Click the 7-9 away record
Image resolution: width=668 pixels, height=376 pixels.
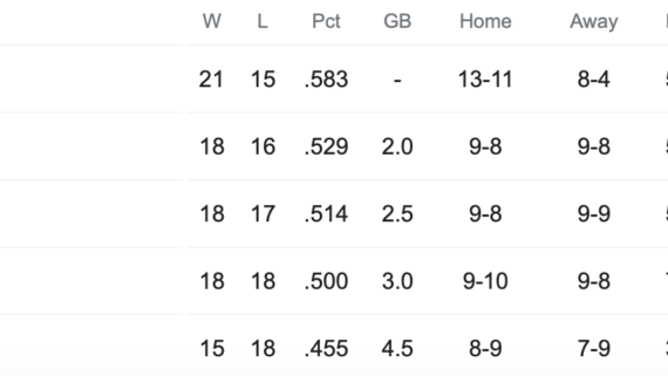click(593, 348)
